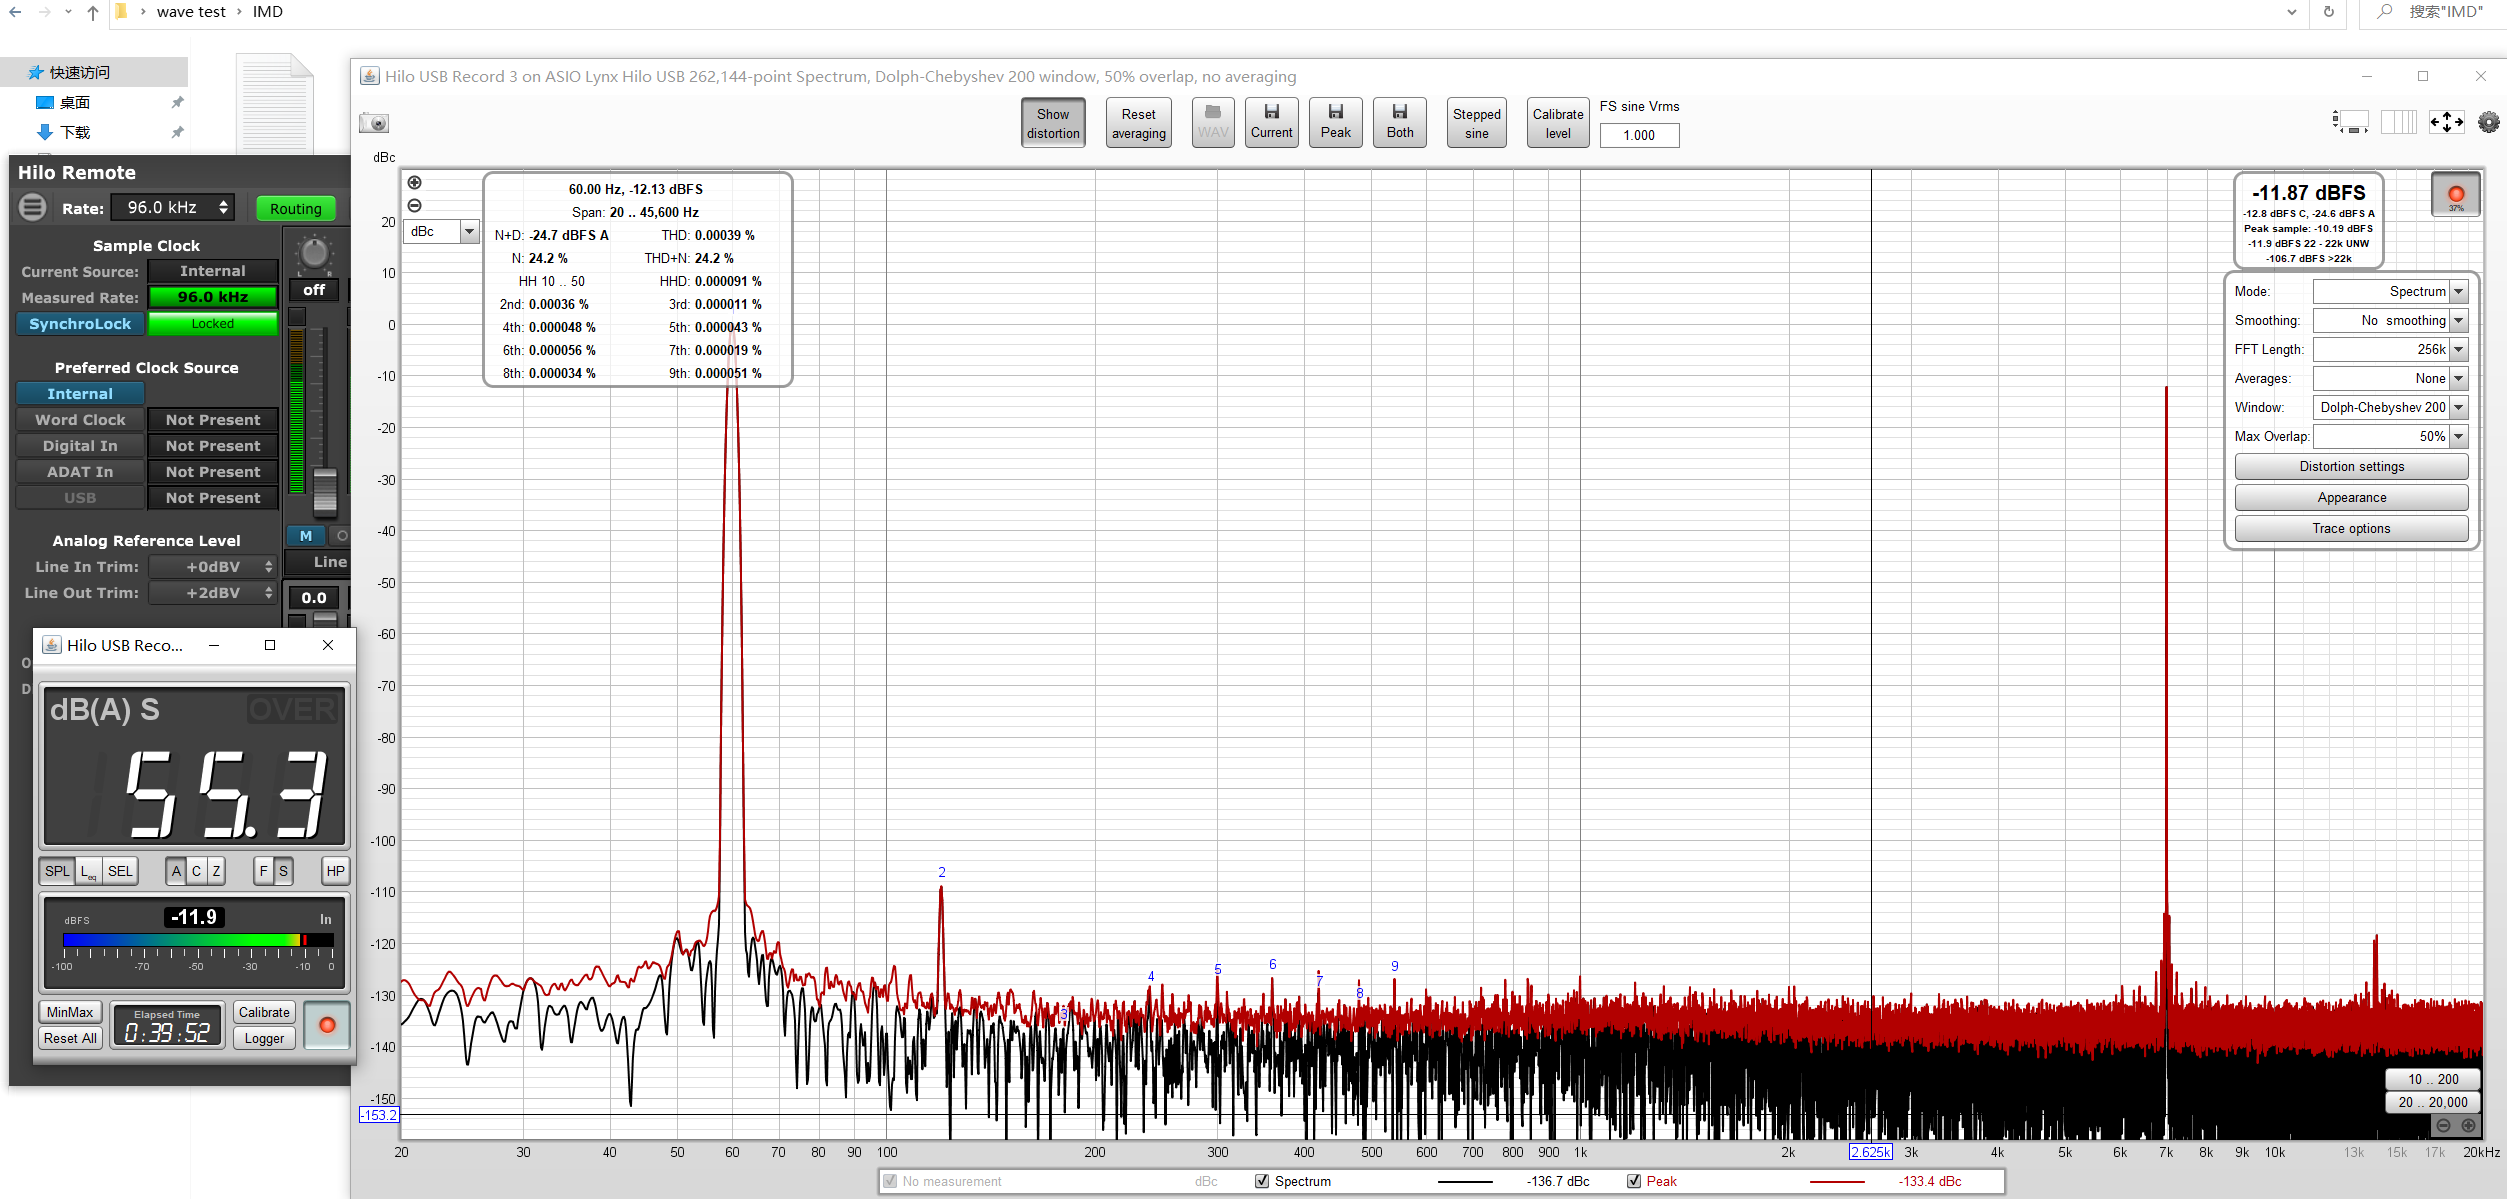Open Trace options
2507x1199 pixels.
point(2351,529)
